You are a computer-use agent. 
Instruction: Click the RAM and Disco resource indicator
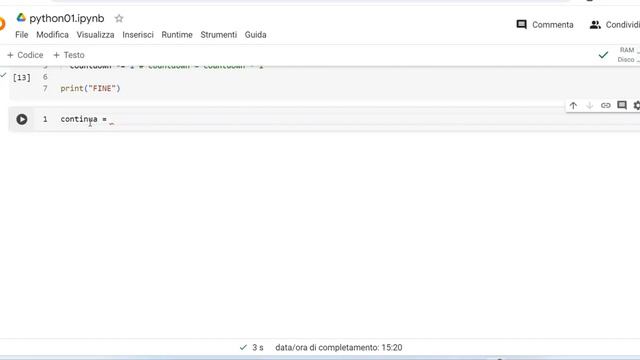point(629,55)
